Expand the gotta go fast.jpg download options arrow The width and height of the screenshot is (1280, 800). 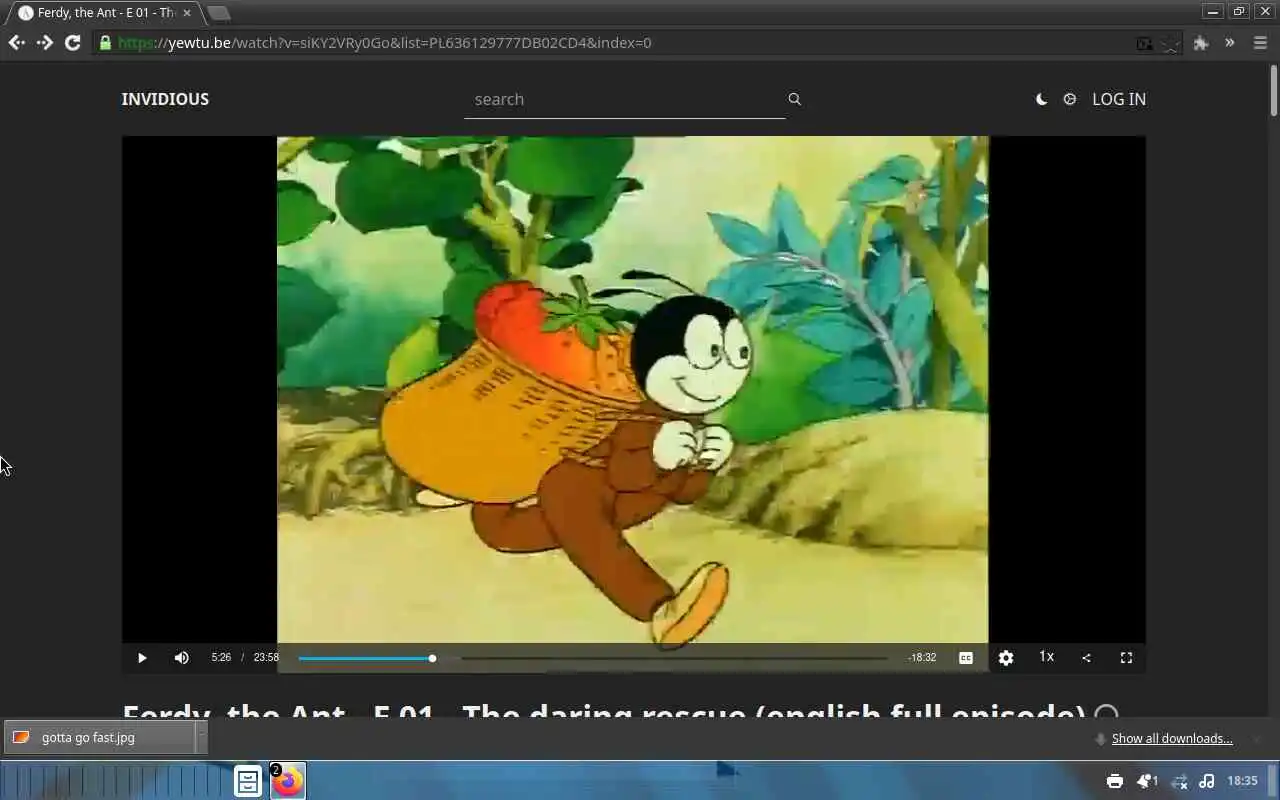click(201, 737)
